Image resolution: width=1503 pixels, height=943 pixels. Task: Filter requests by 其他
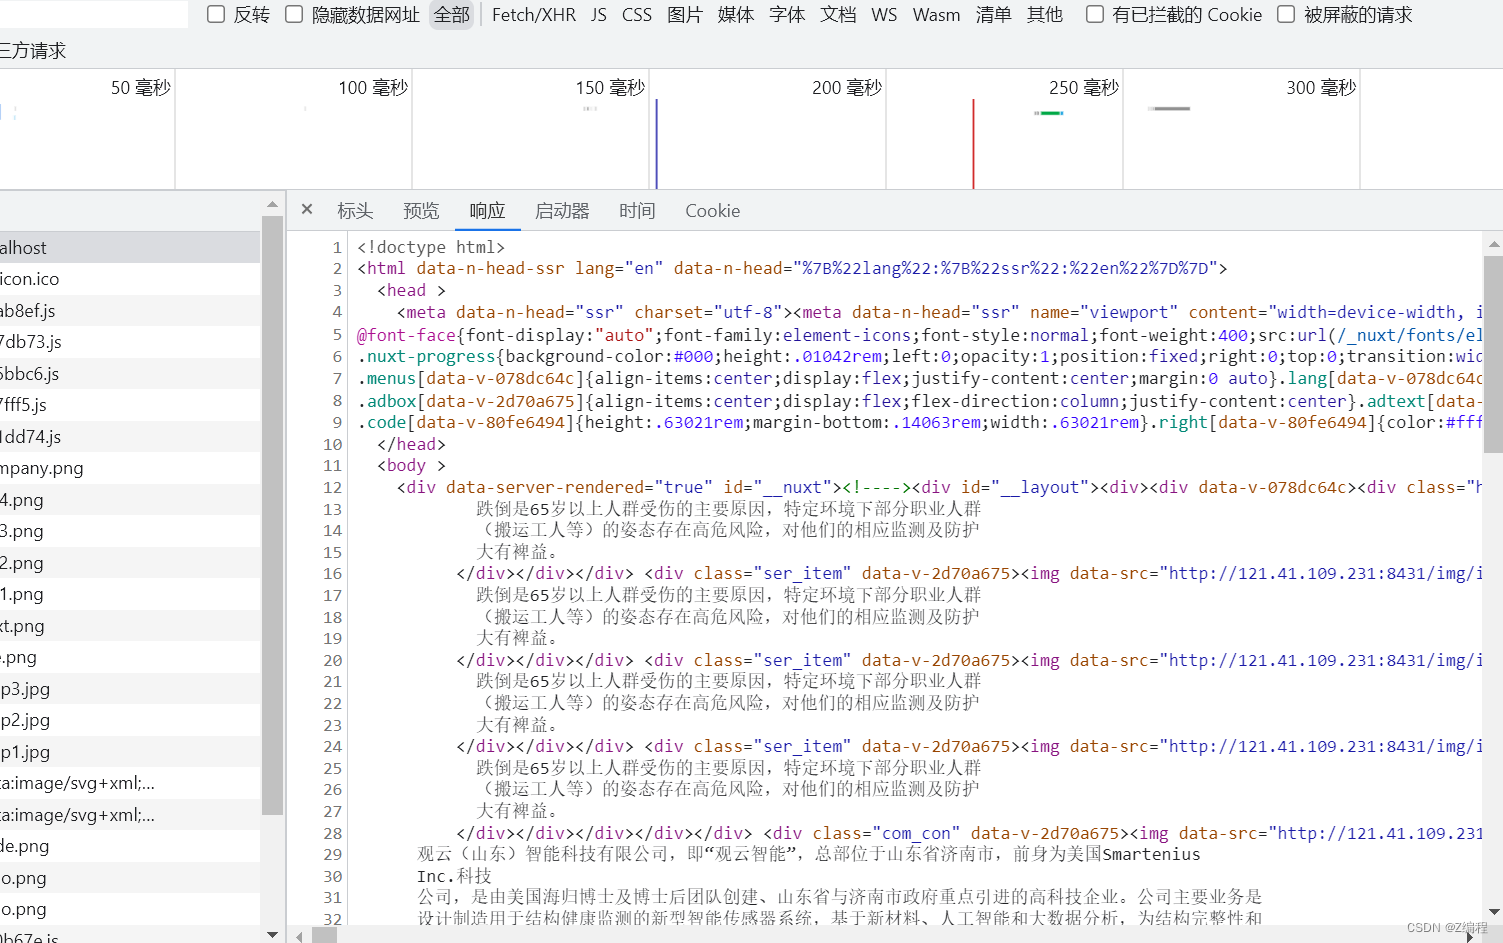pos(1045,15)
